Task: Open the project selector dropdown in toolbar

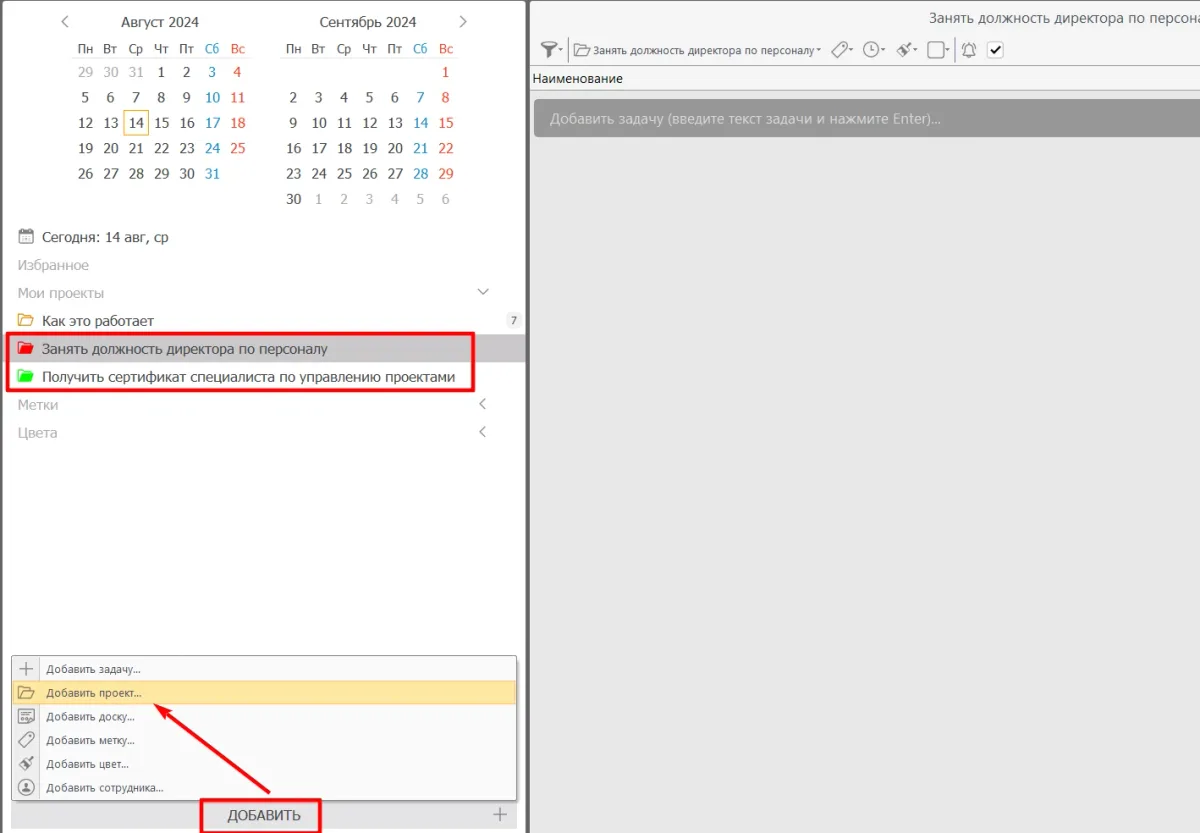Action: coord(697,49)
